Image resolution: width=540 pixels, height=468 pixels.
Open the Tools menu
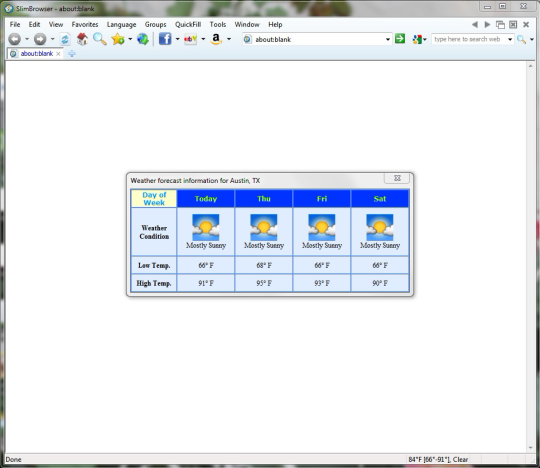pos(218,24)
